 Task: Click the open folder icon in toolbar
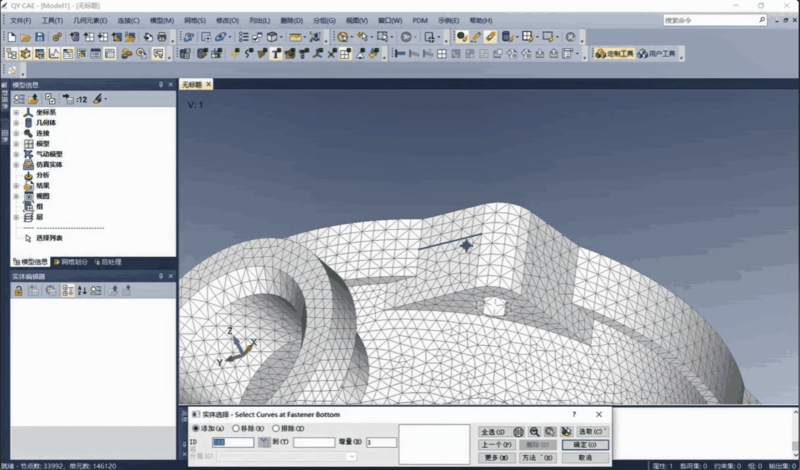pyautogui.click(x=25, y=37)
